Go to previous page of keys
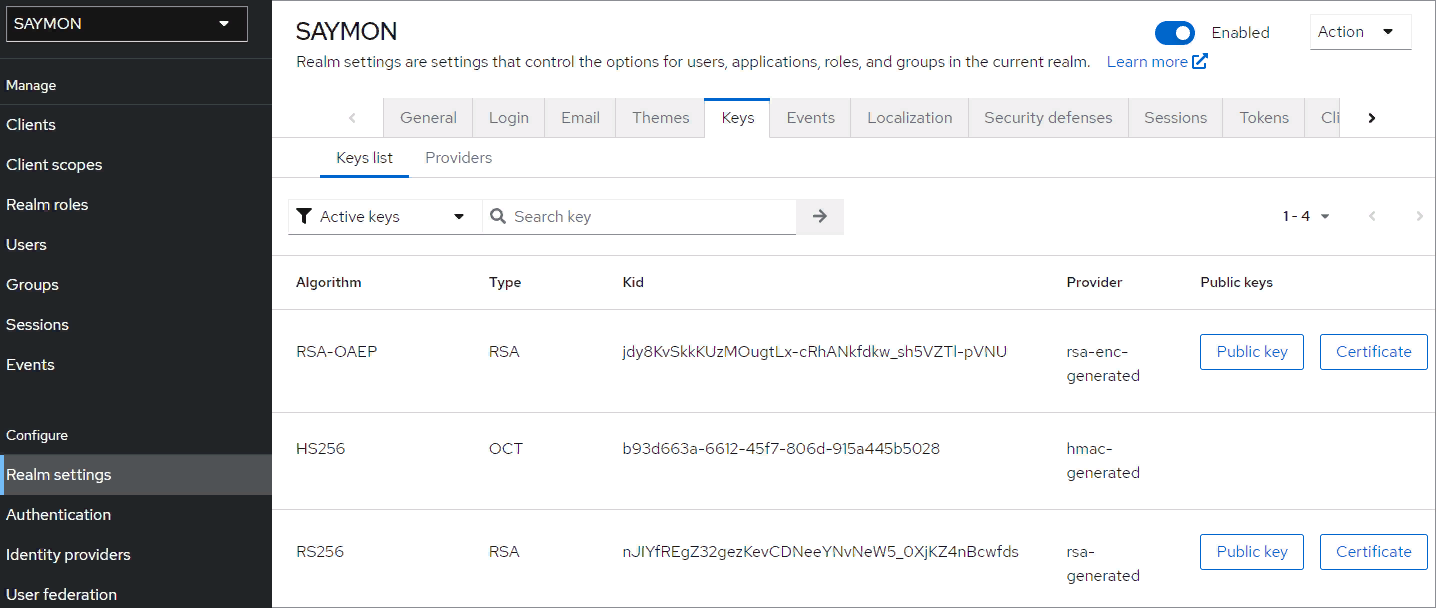This screenshot has height=608, width=1436. pos(1372,217)
